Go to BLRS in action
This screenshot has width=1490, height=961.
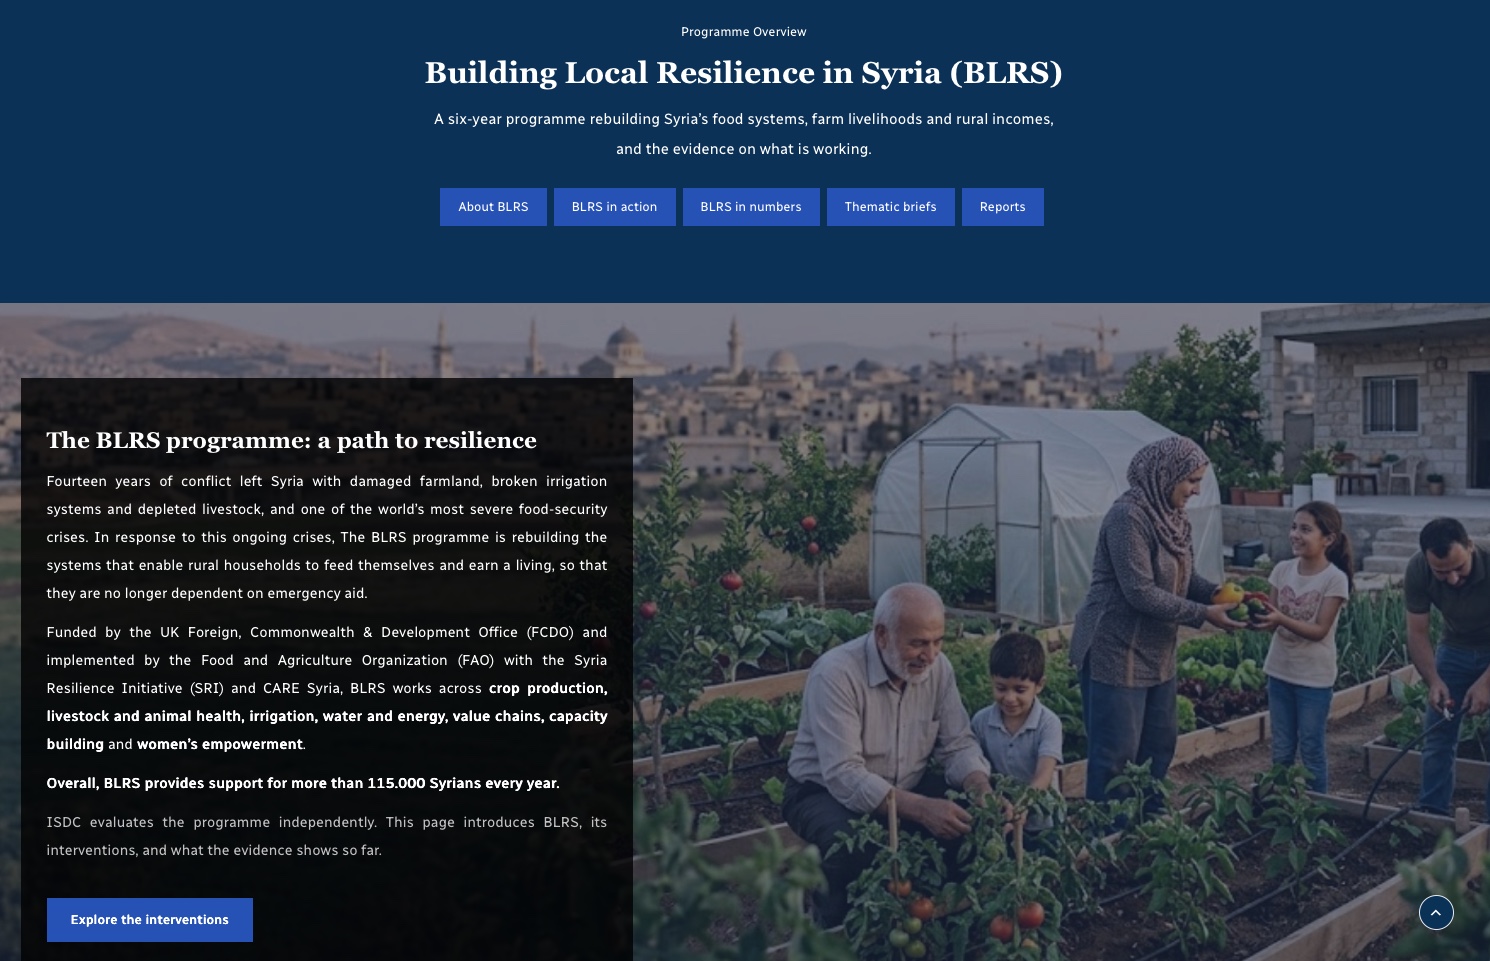coord(614,207)
